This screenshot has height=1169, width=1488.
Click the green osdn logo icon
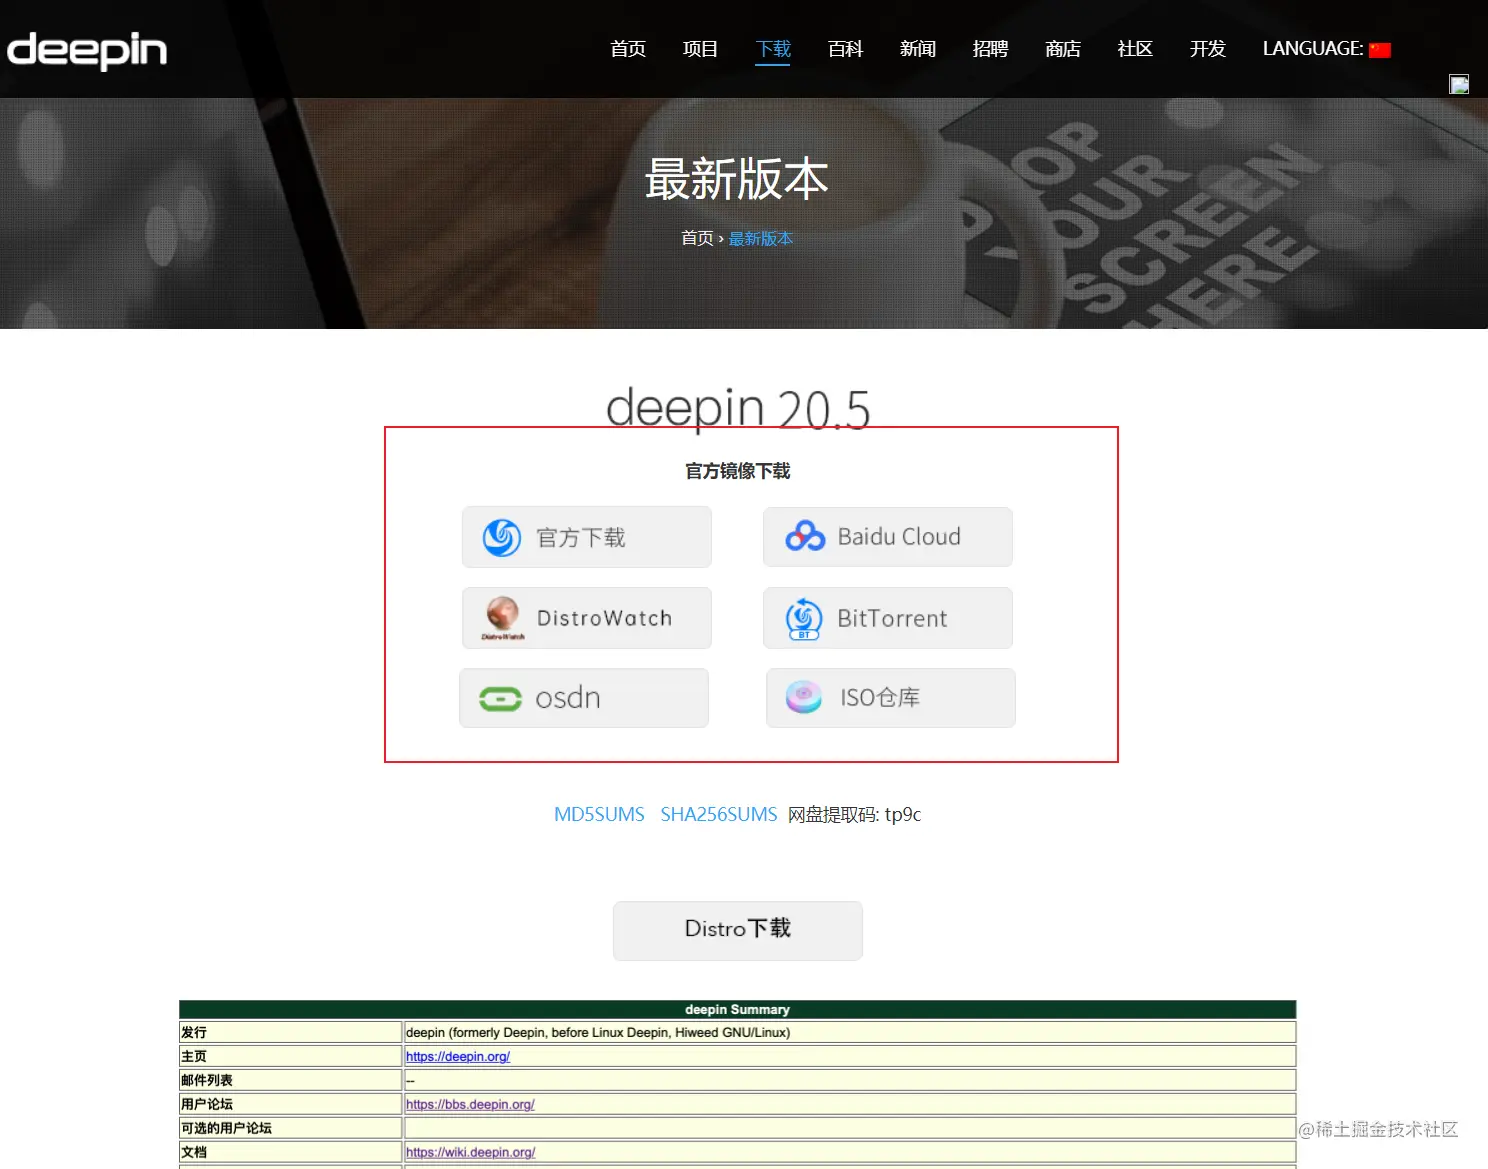(500, 699)
